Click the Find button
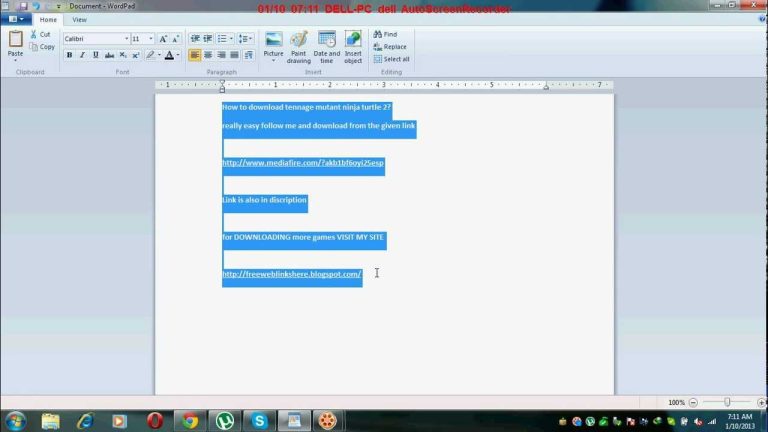 pyautogui.click(x=389, y=34)
